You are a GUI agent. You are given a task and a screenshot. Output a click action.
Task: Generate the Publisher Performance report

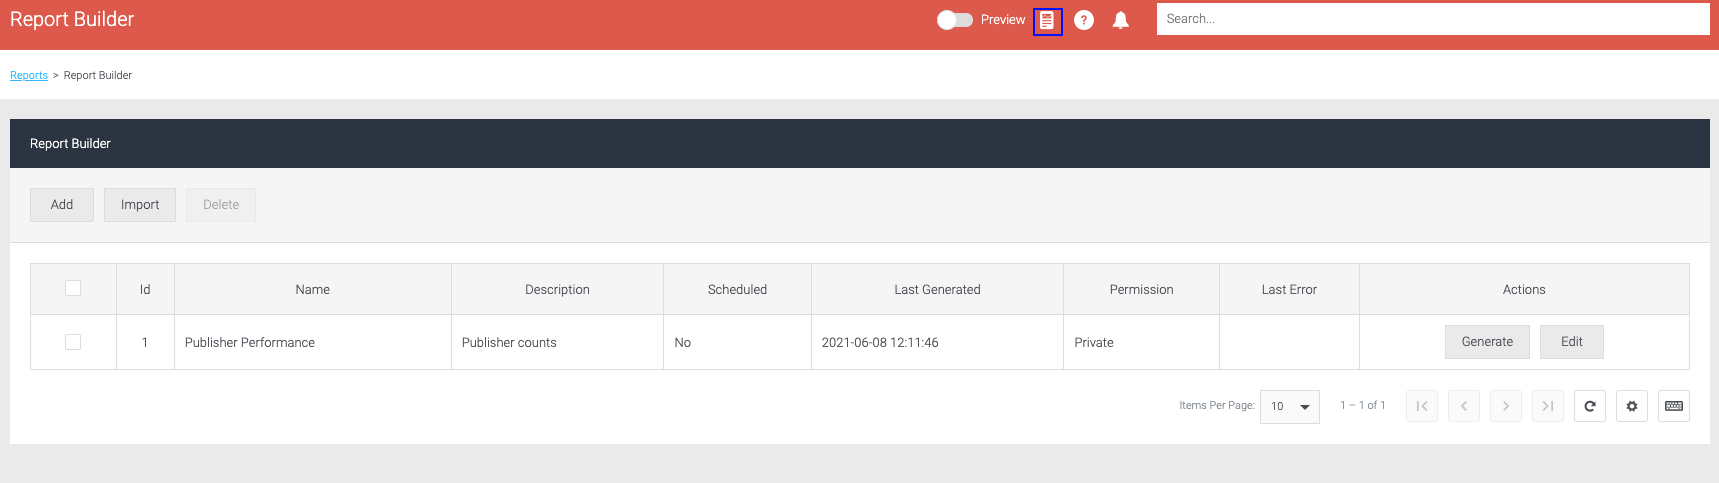tap(1487, 342)
